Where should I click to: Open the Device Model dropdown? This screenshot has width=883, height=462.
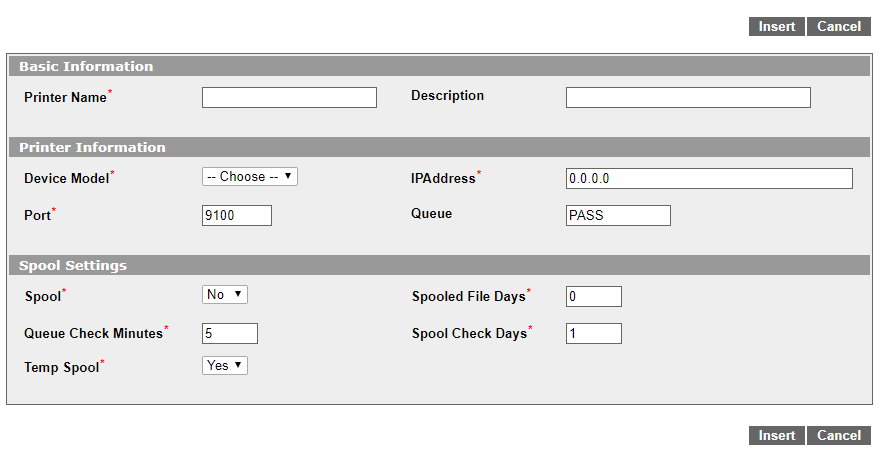(249, 176)
